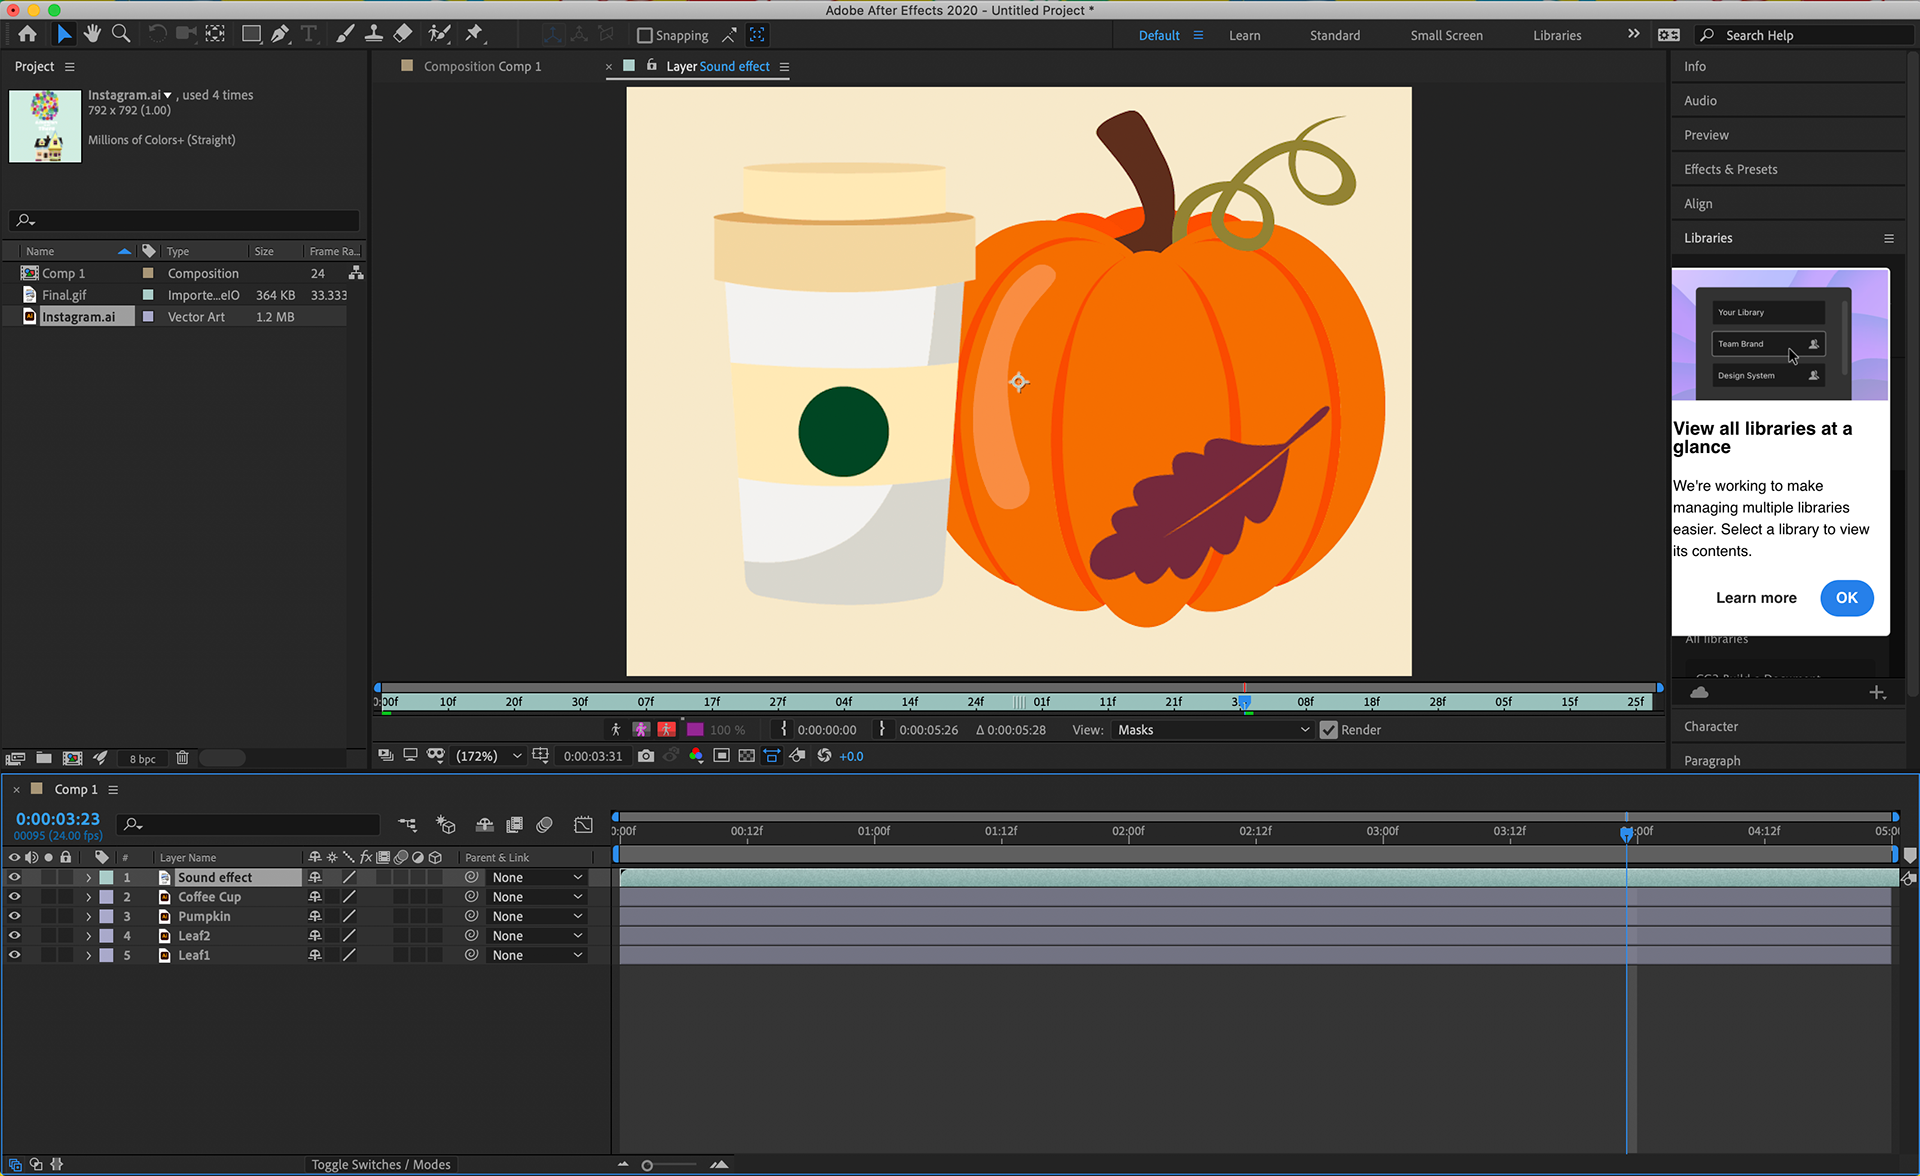Screen dimensions: 1920x1176
Task: Click the 8 bpc color depth button
Action: click(142, 759)
